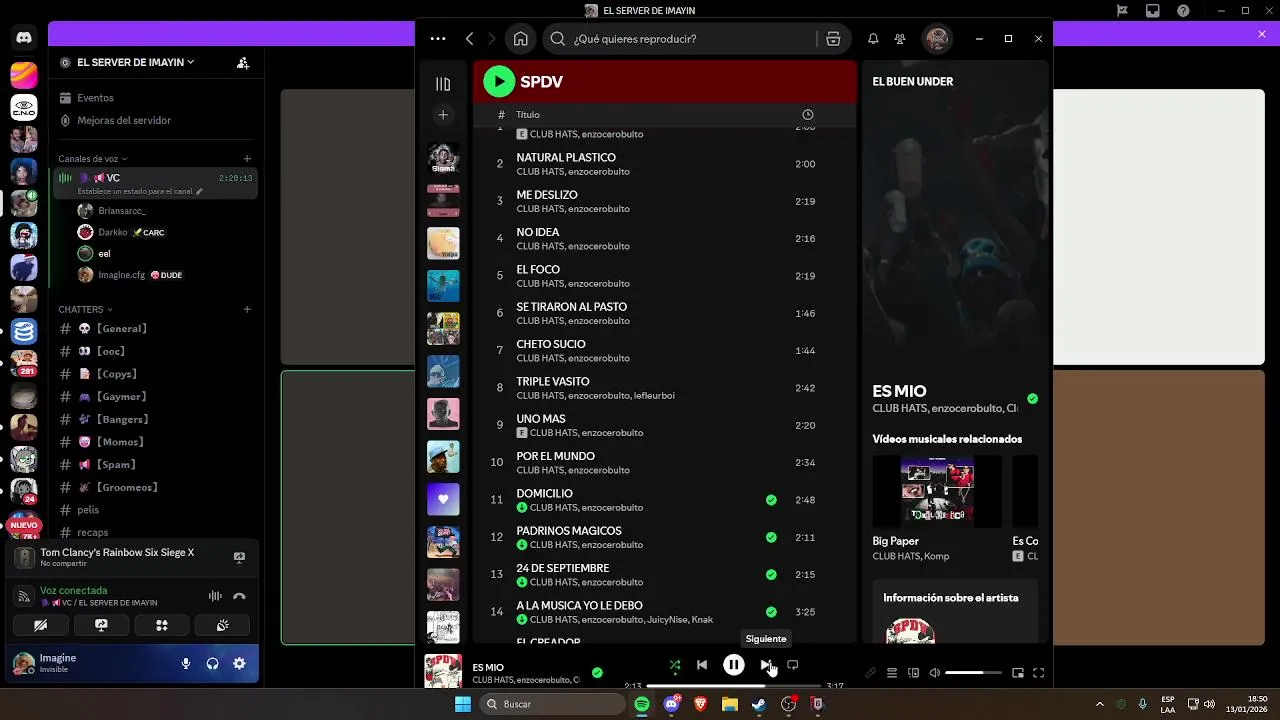Viewport: 1280px width, 720px height.
Task: Toggle saved checkmark on 24 DE SEPTIEMBRE row
Action: [771, 575]
